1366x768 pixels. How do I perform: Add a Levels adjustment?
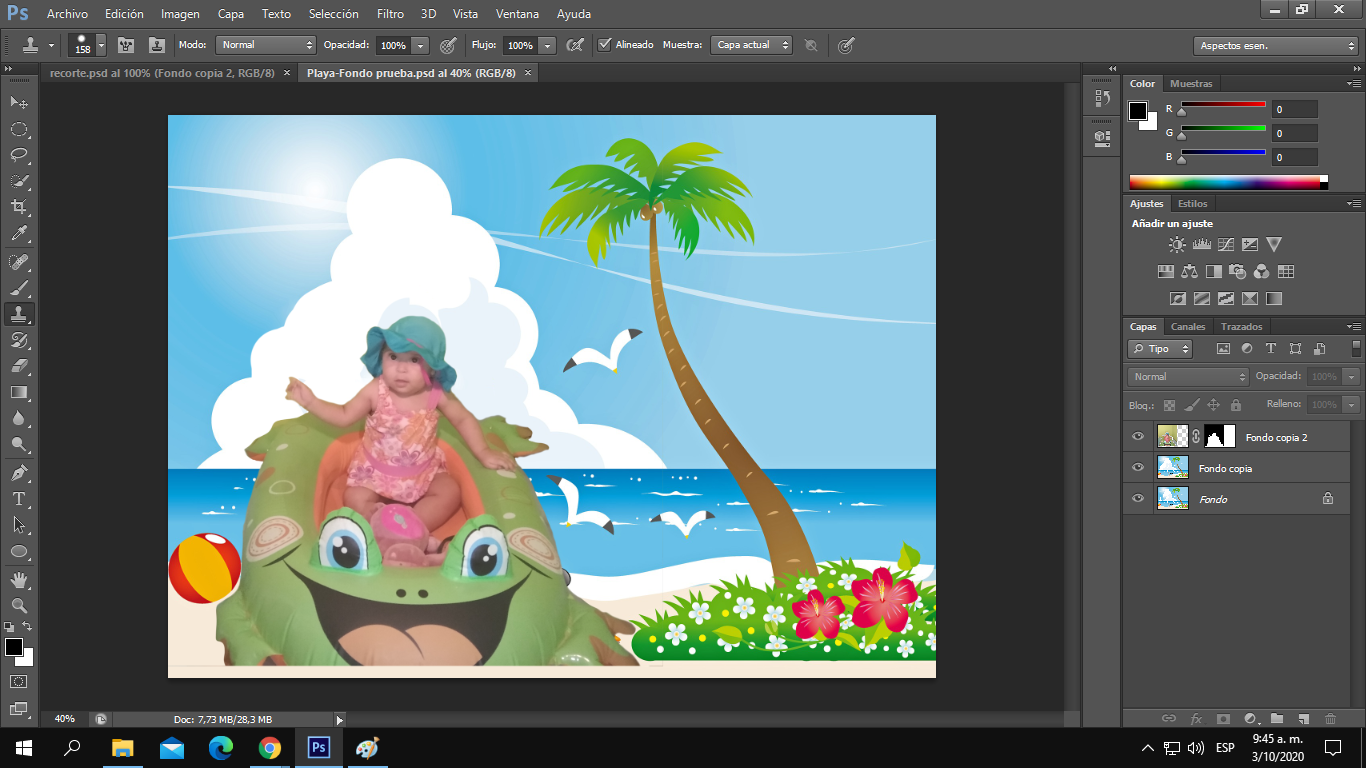[x=1202, y=244]
